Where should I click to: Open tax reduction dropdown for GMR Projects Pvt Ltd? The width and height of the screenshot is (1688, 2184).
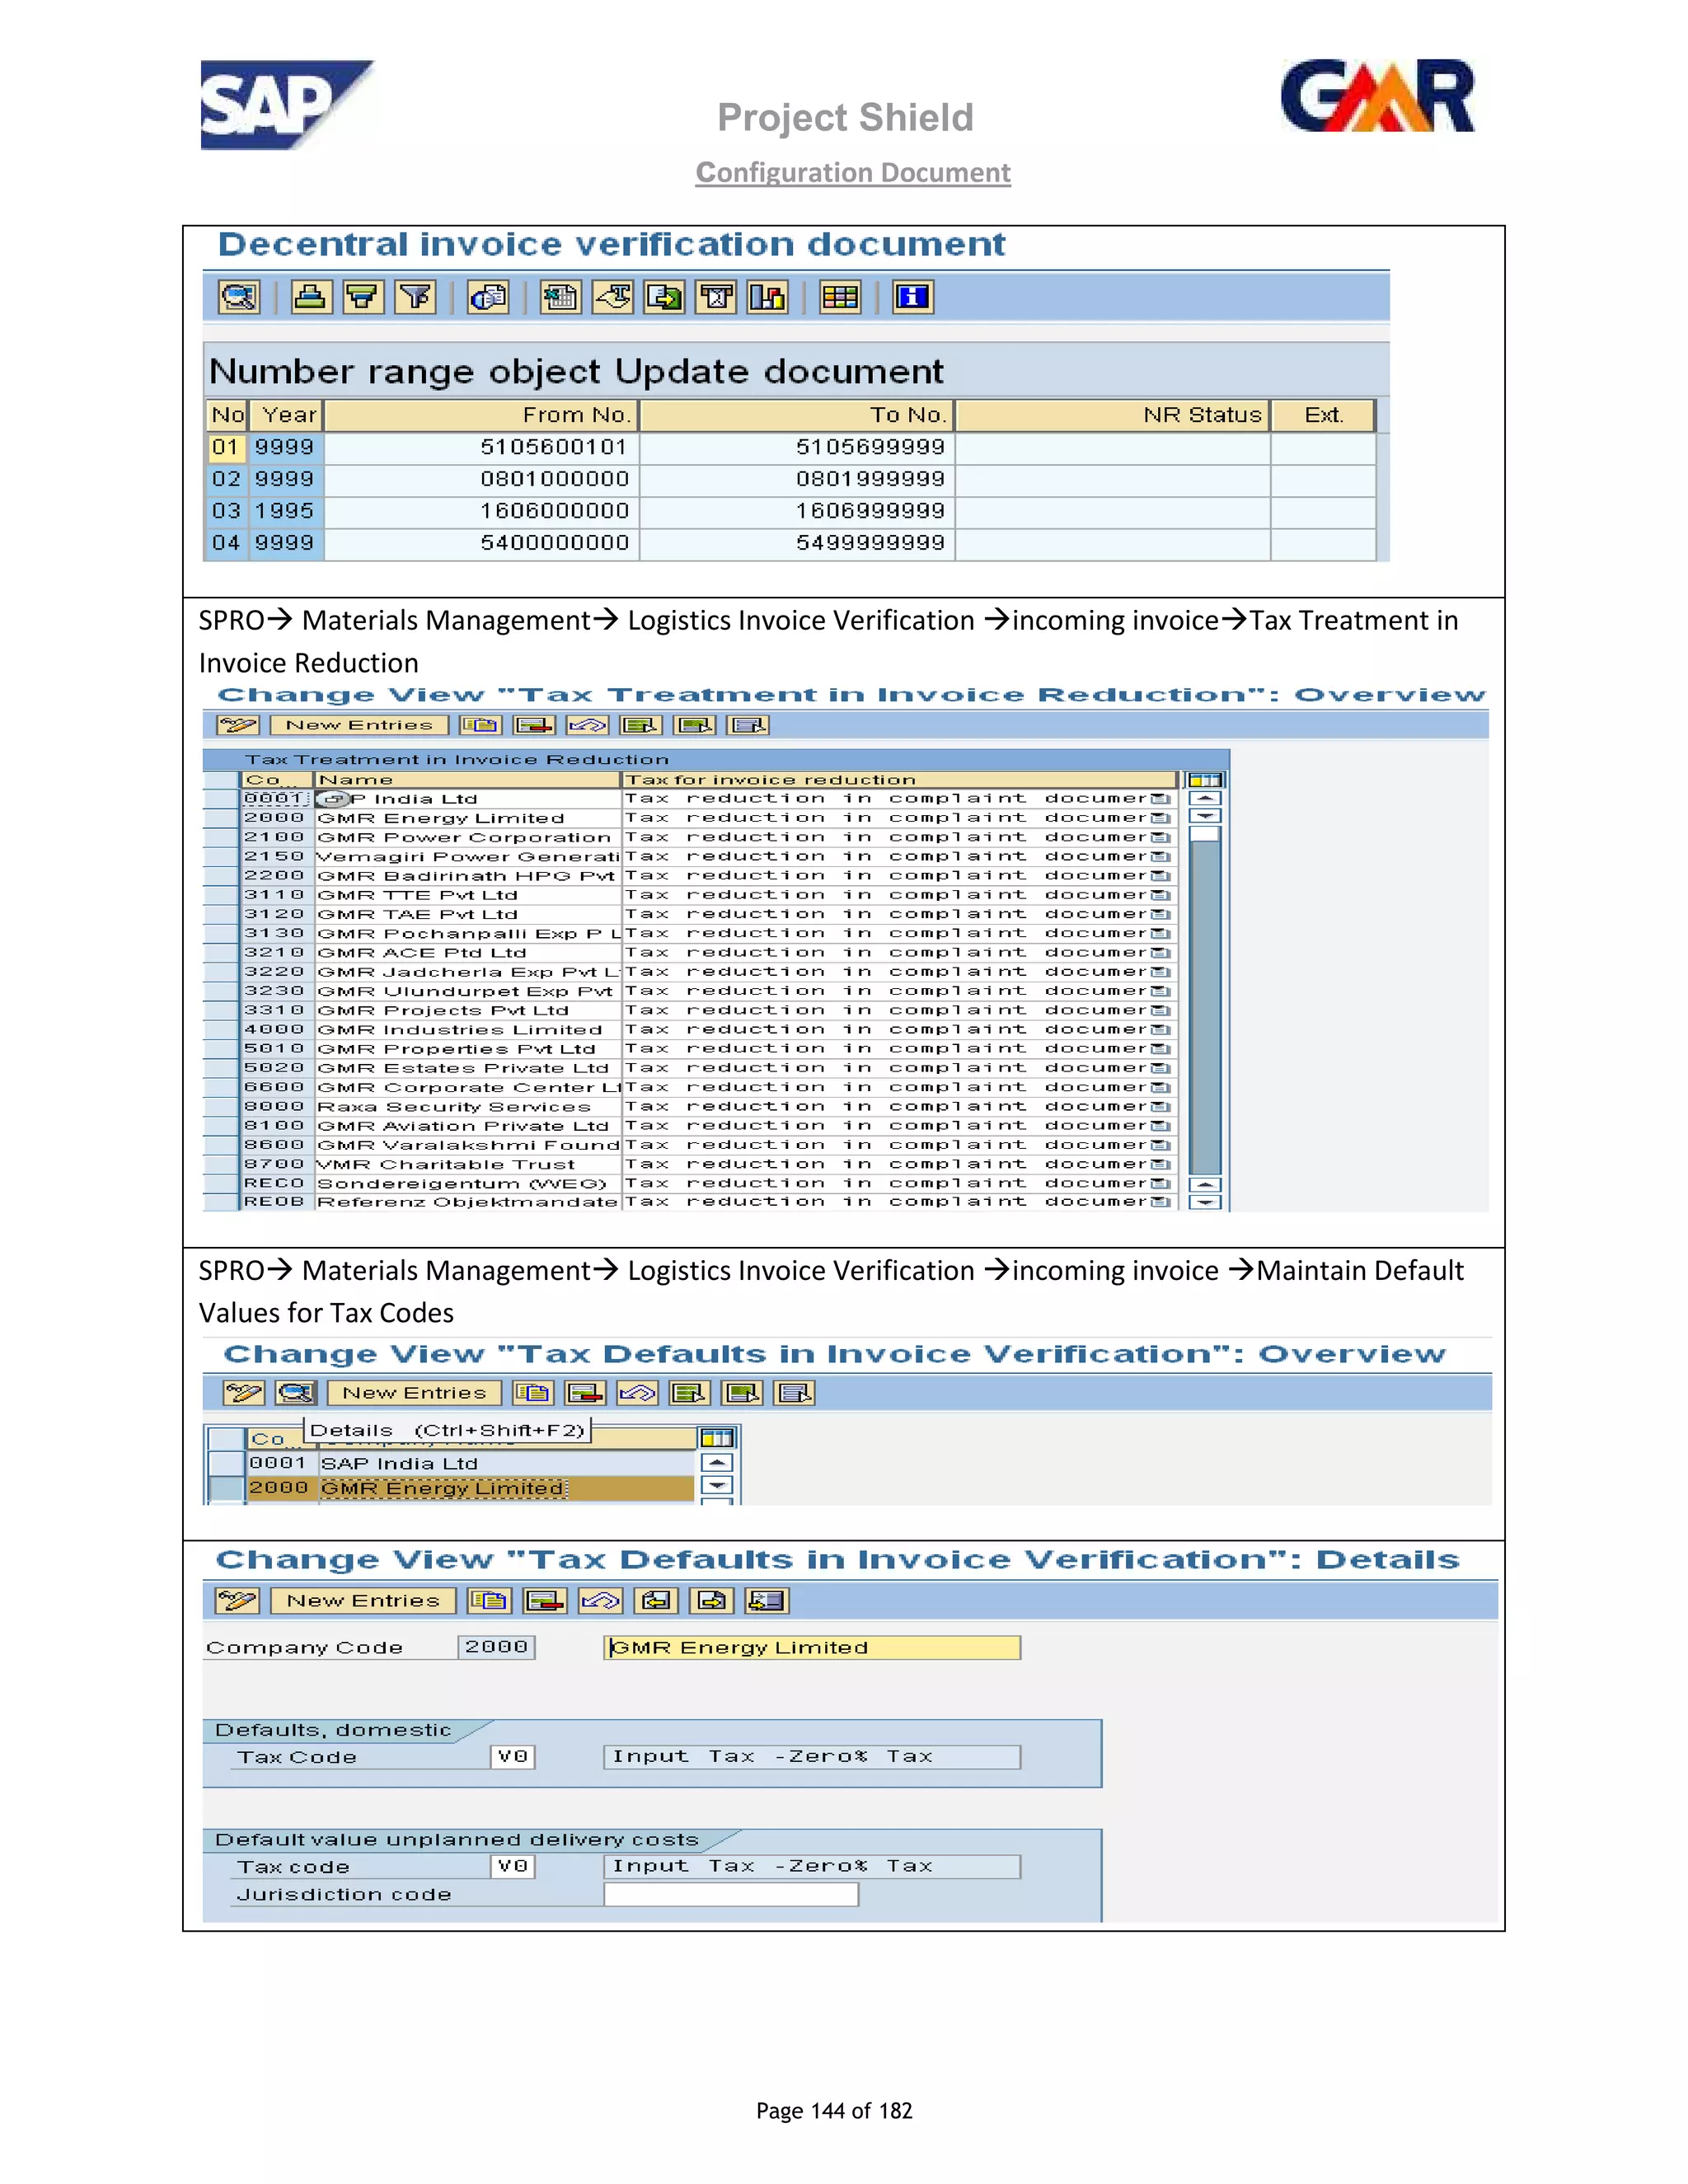coord(1160,1010)
